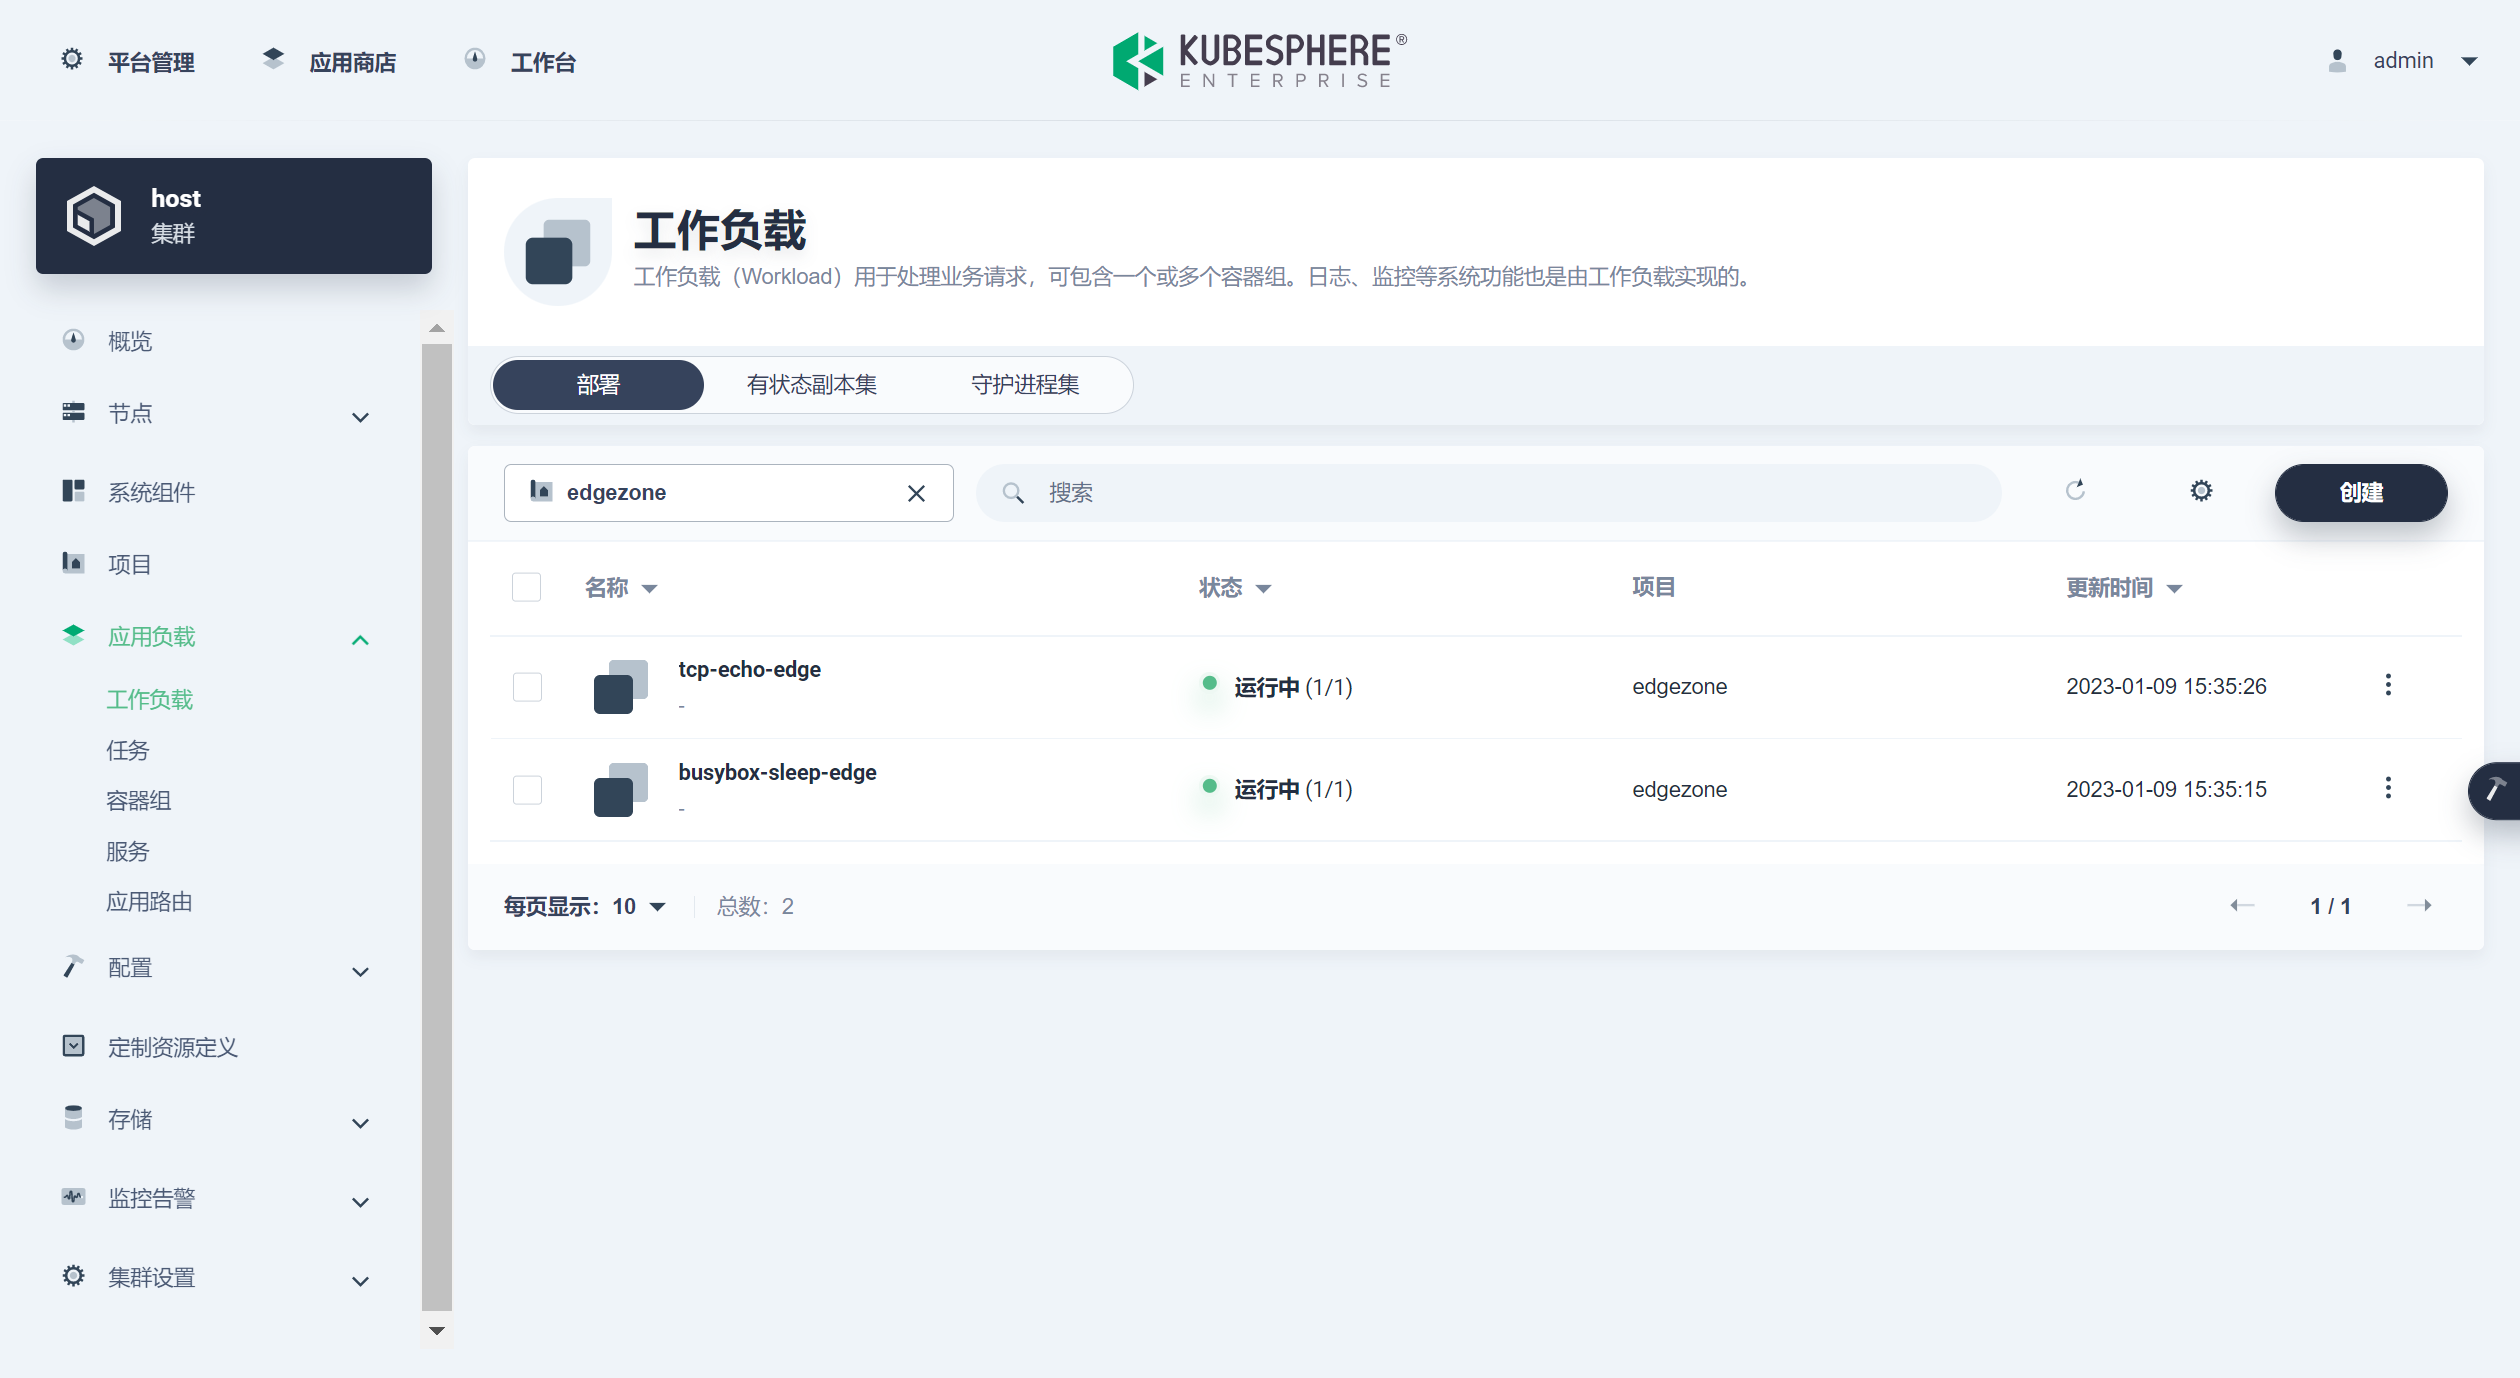Open 定制资源定义 custom resource definitions
Screen dimensions: 2520x1378
pos(172,1047)
